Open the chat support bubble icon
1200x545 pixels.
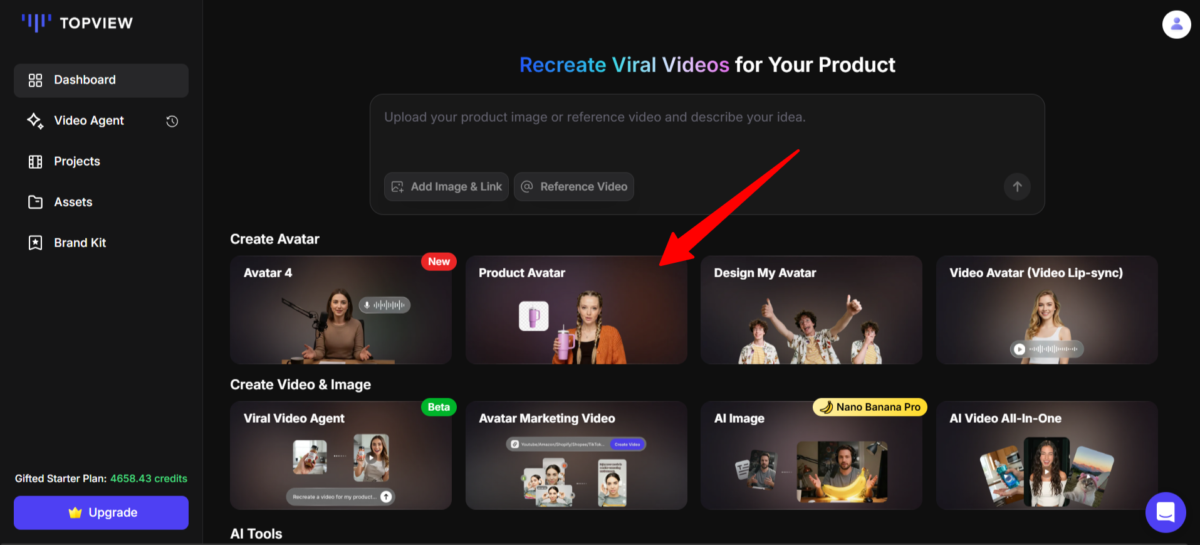(x=1165, y=512)
